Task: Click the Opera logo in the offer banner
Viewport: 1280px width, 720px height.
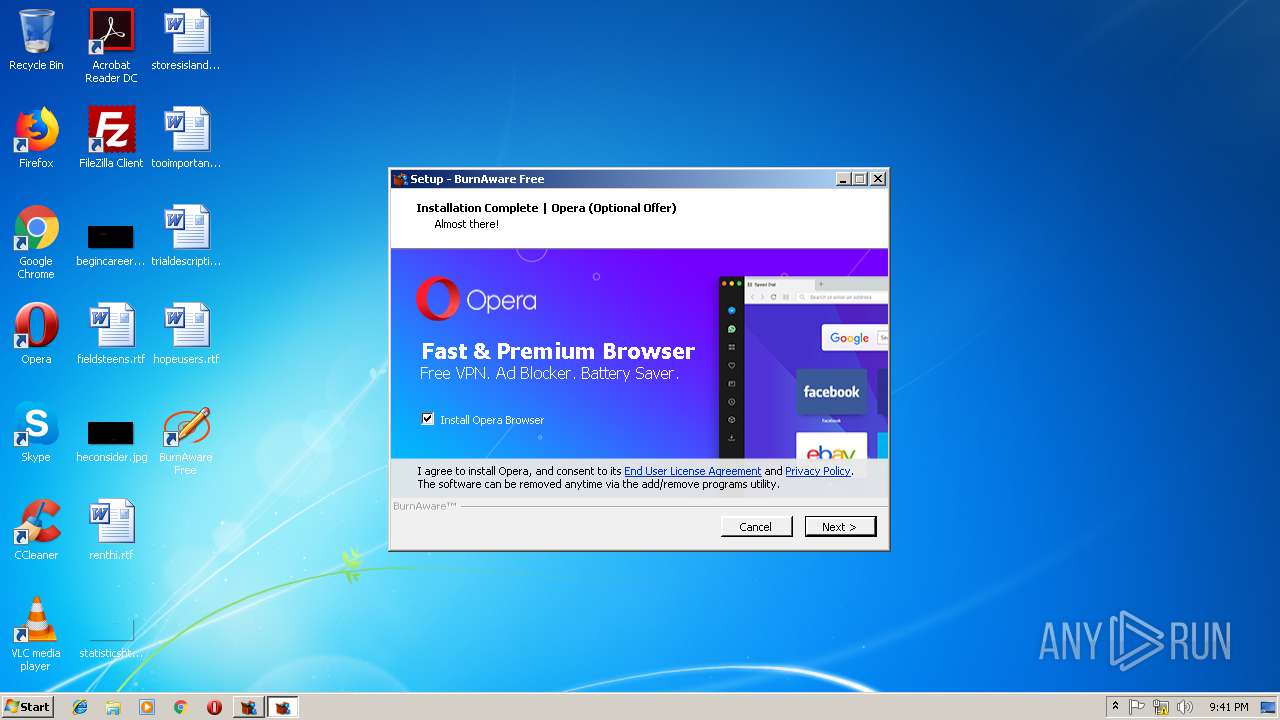Action: (x=476, y=299)
